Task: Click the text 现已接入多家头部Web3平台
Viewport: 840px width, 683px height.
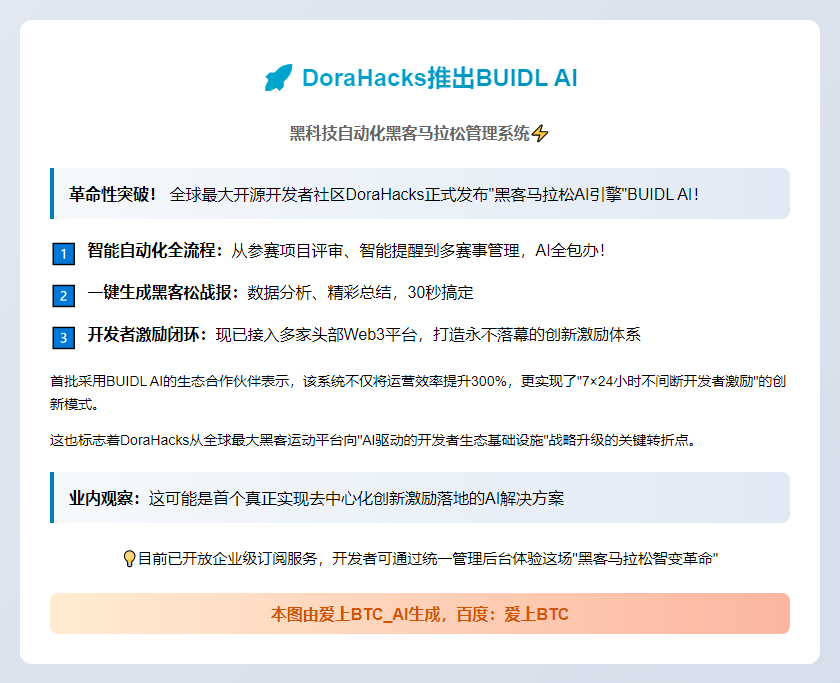Action: point(316,335)
